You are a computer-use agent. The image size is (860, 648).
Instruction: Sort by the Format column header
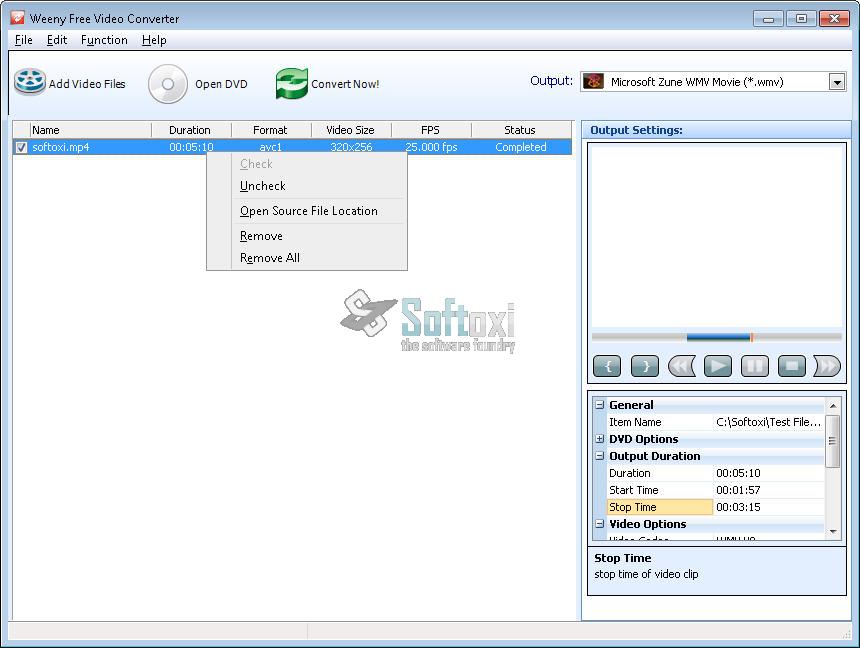pyautogui.click(x=271, y=130)
